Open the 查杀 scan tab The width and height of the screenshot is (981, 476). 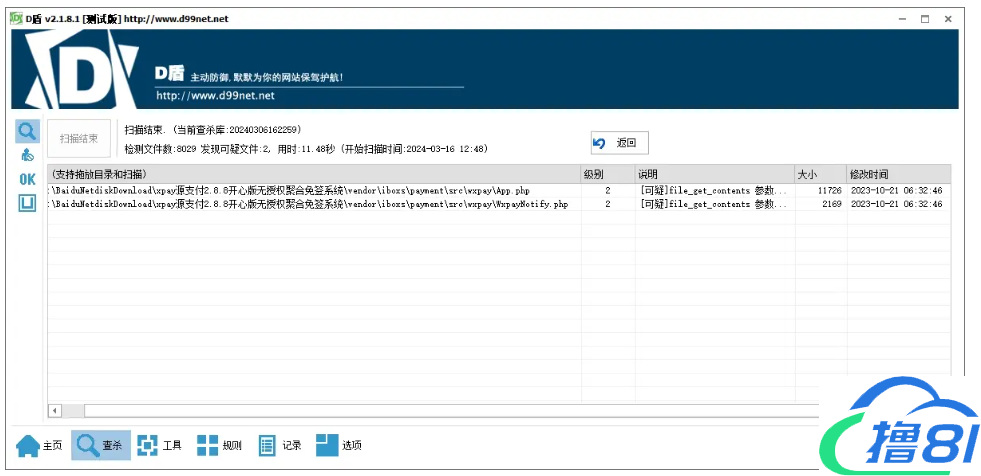[100, 445]
